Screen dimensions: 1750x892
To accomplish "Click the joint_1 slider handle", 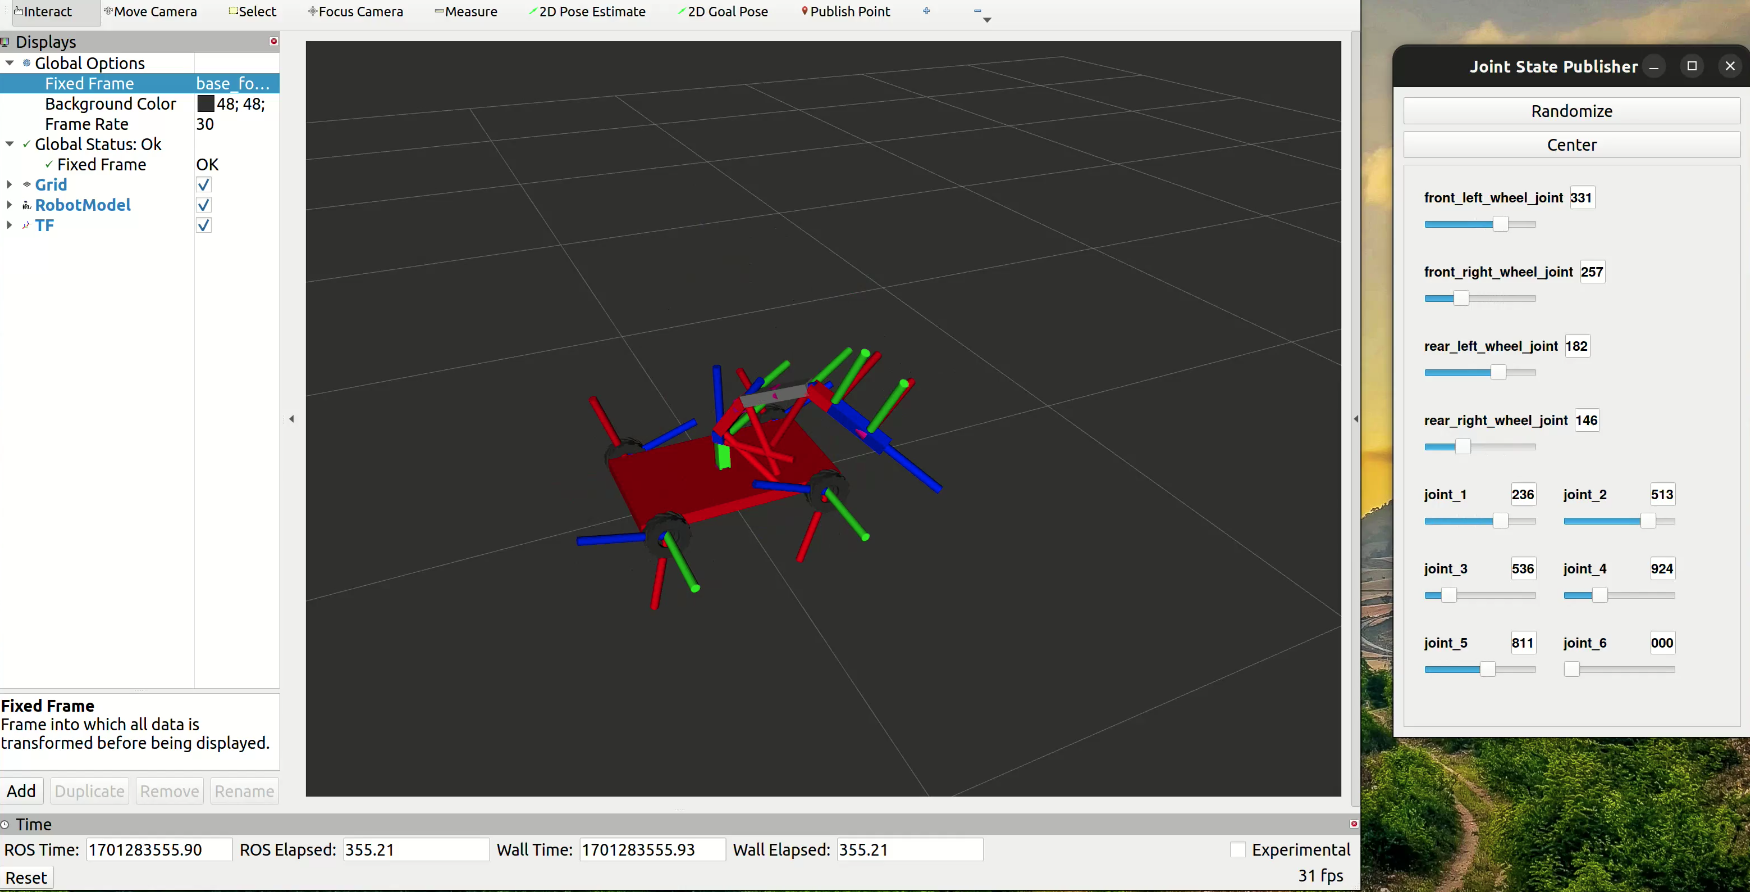I will [1500, 521].
